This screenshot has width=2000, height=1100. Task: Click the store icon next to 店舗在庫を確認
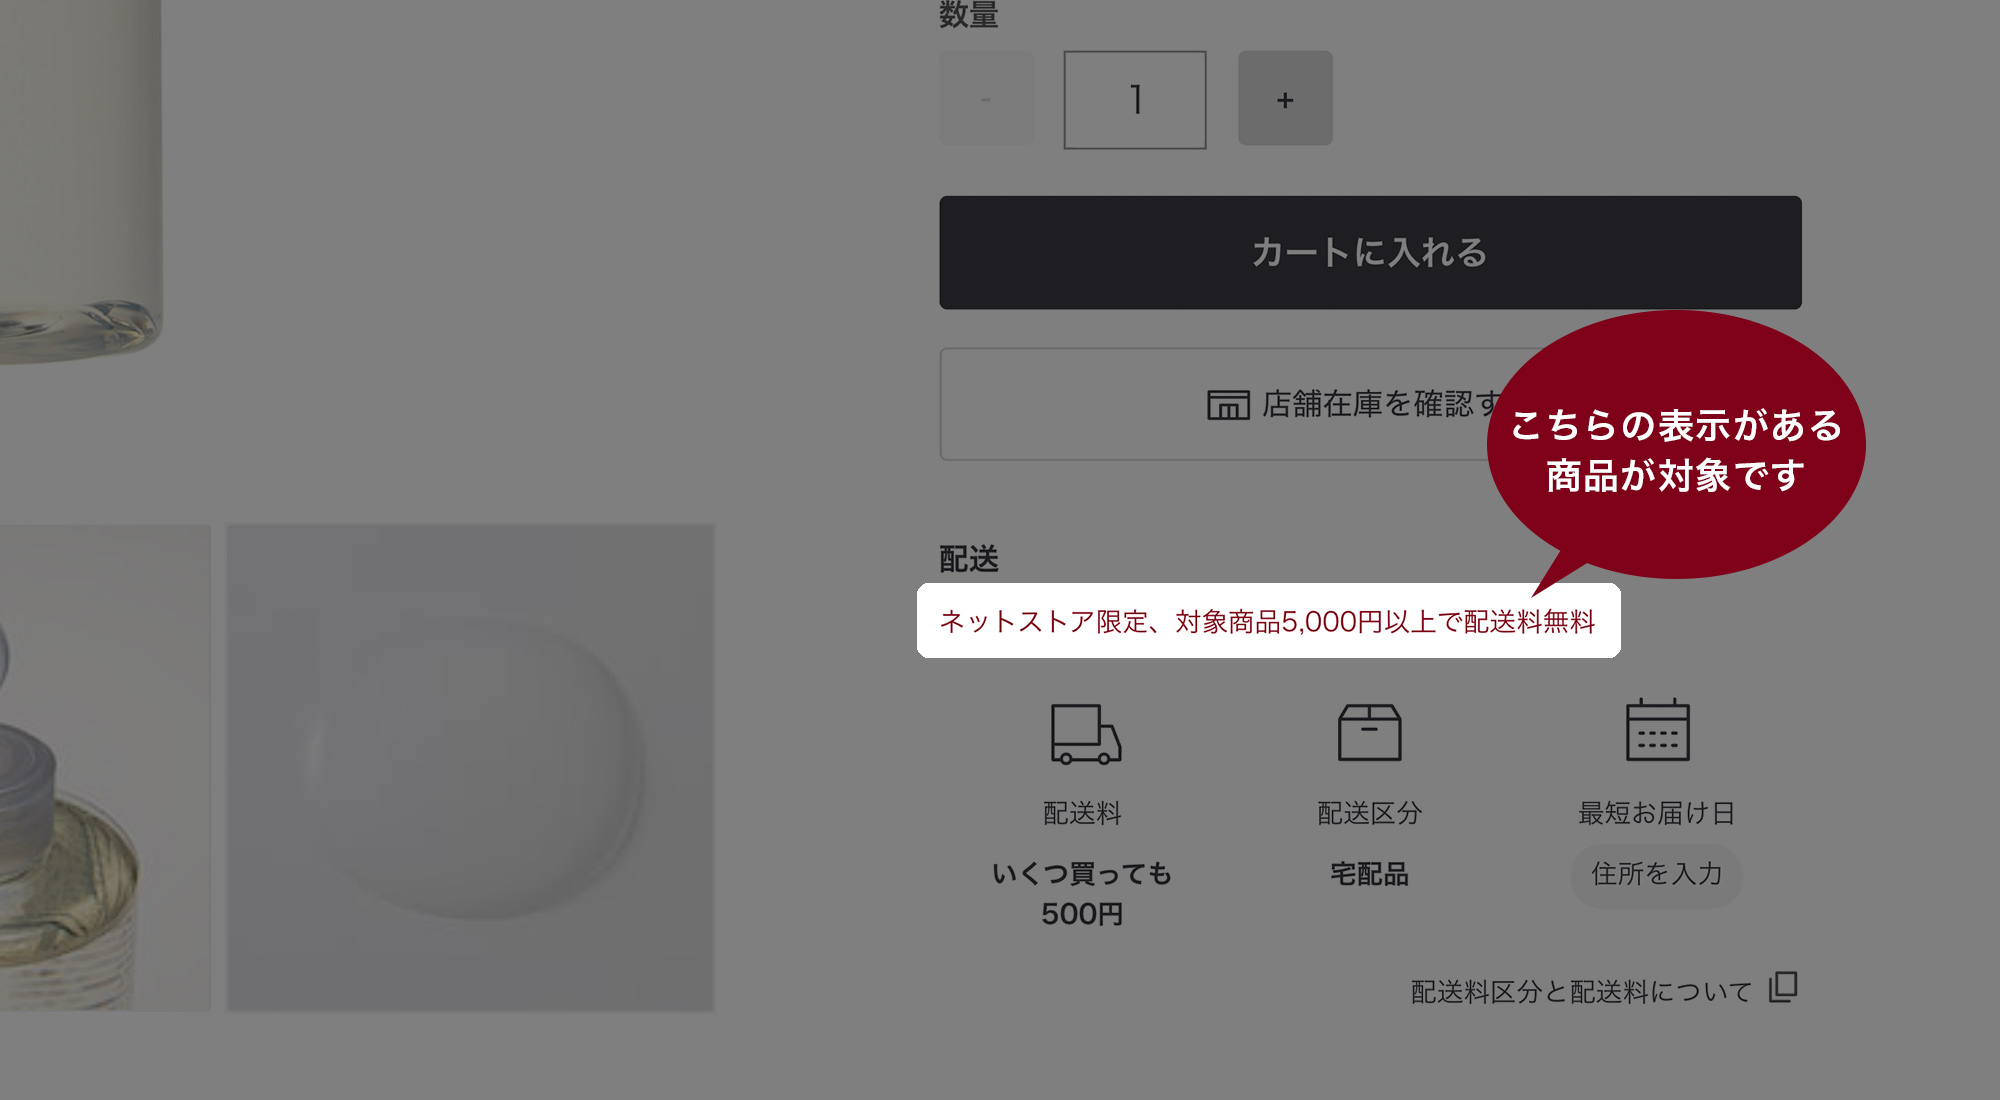[1228, 405]
